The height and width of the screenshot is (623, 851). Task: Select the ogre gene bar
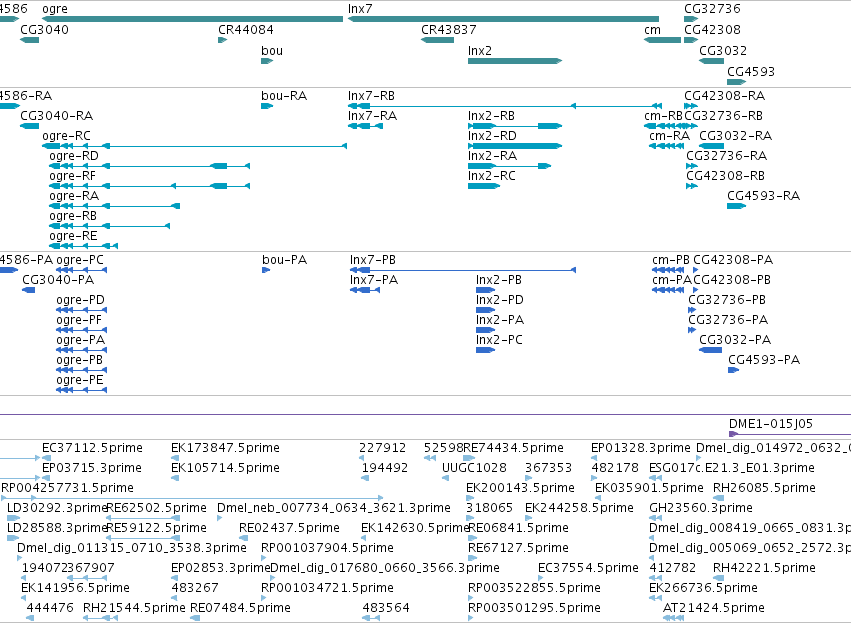[x=193, y=19]
